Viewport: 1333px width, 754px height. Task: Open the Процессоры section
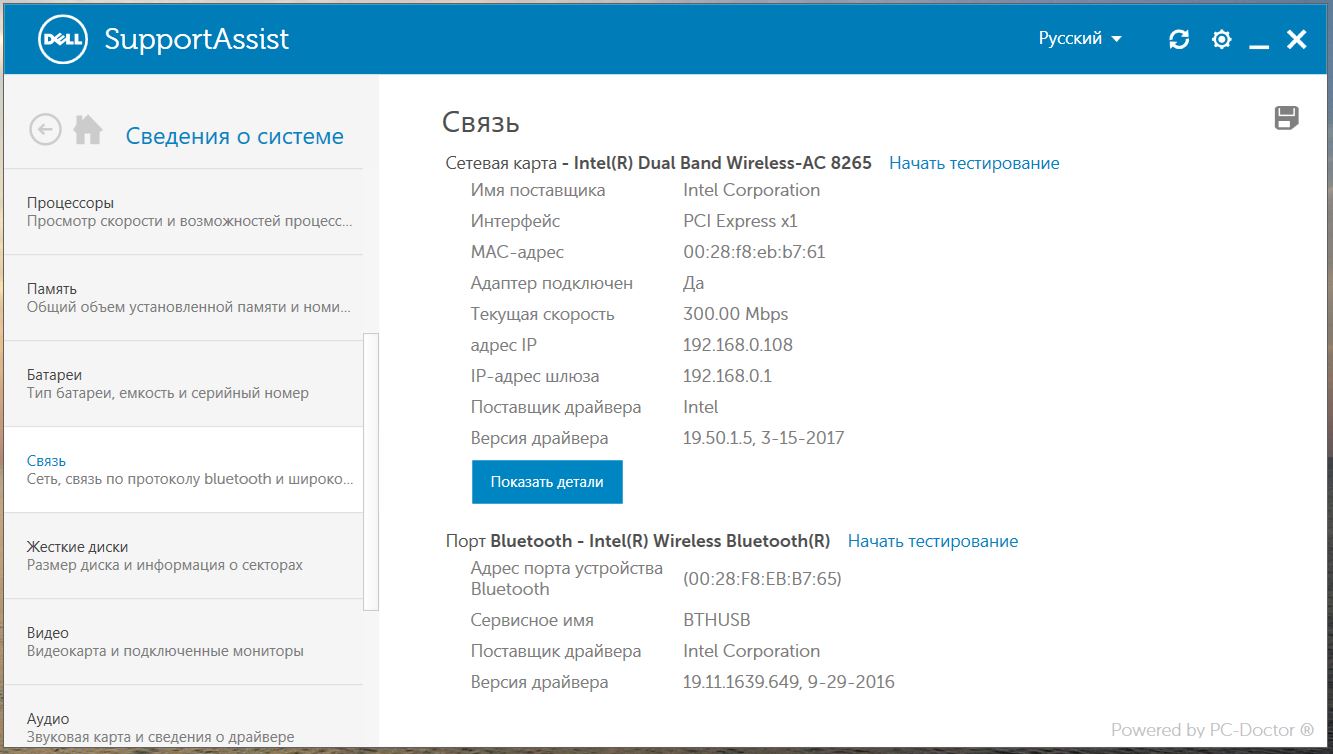click(183, 212)
